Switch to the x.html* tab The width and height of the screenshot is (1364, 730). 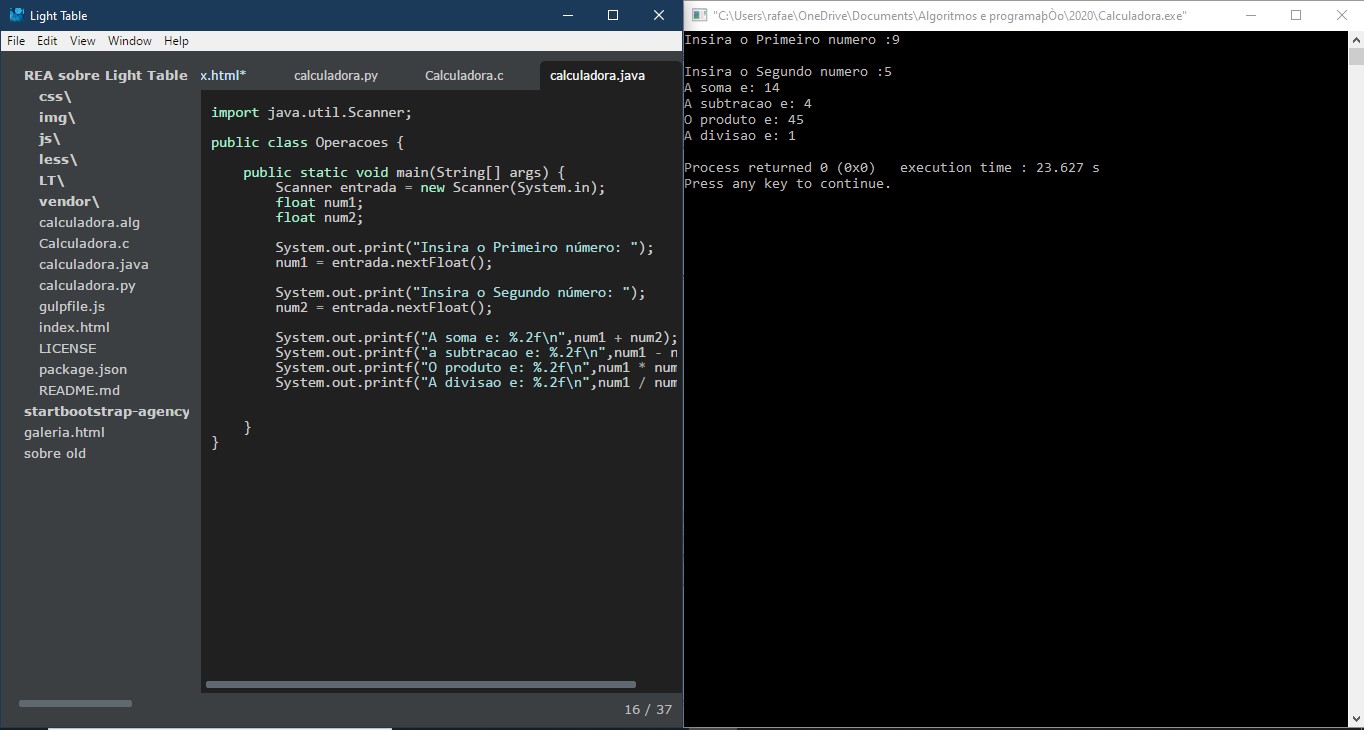223,75
